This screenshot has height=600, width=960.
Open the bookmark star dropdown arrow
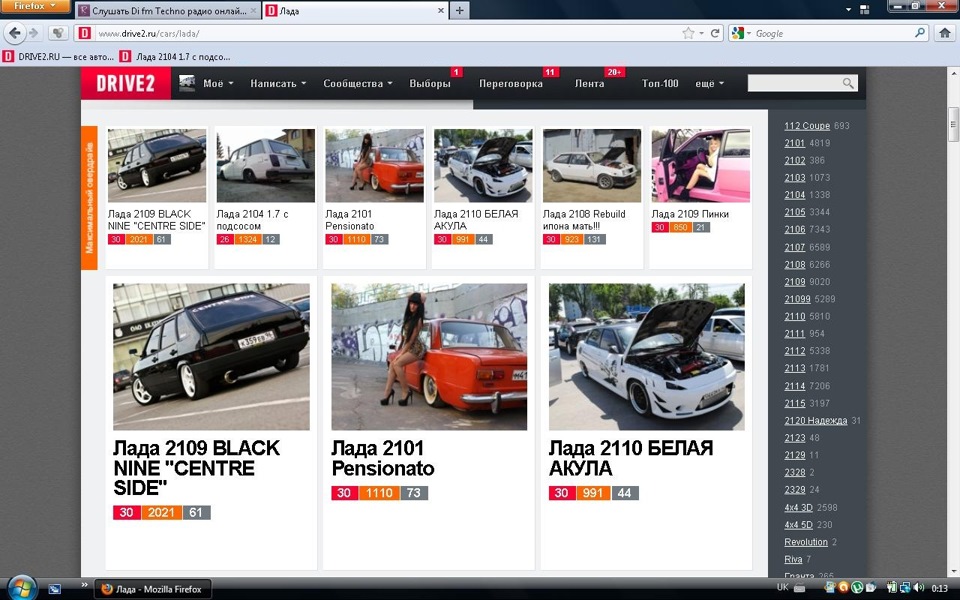point(701,33)
